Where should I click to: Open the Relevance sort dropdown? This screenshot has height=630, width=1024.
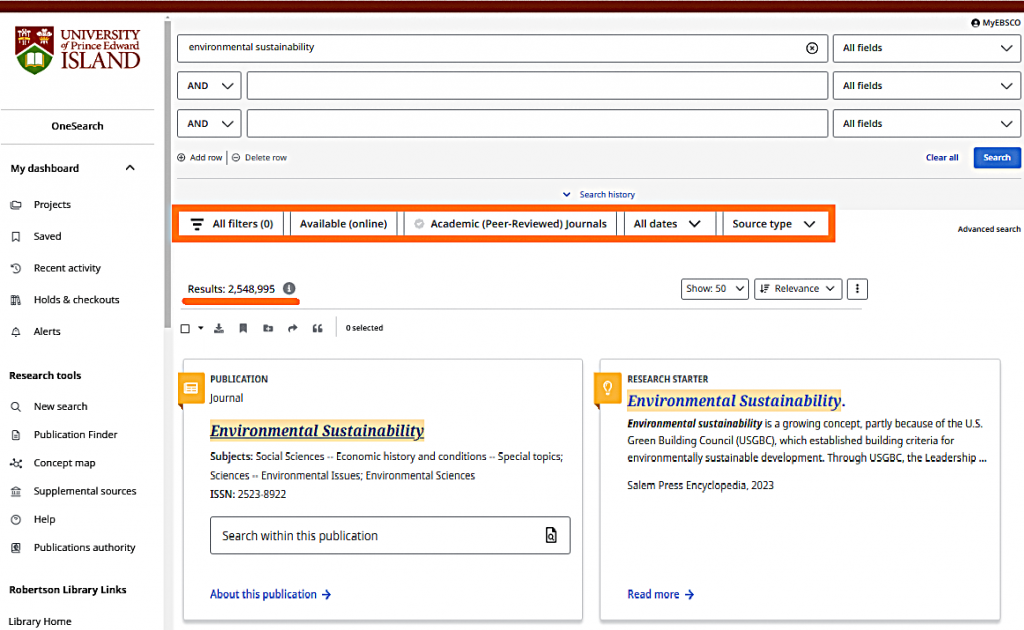pyautogui.click(x=797, y=289)
